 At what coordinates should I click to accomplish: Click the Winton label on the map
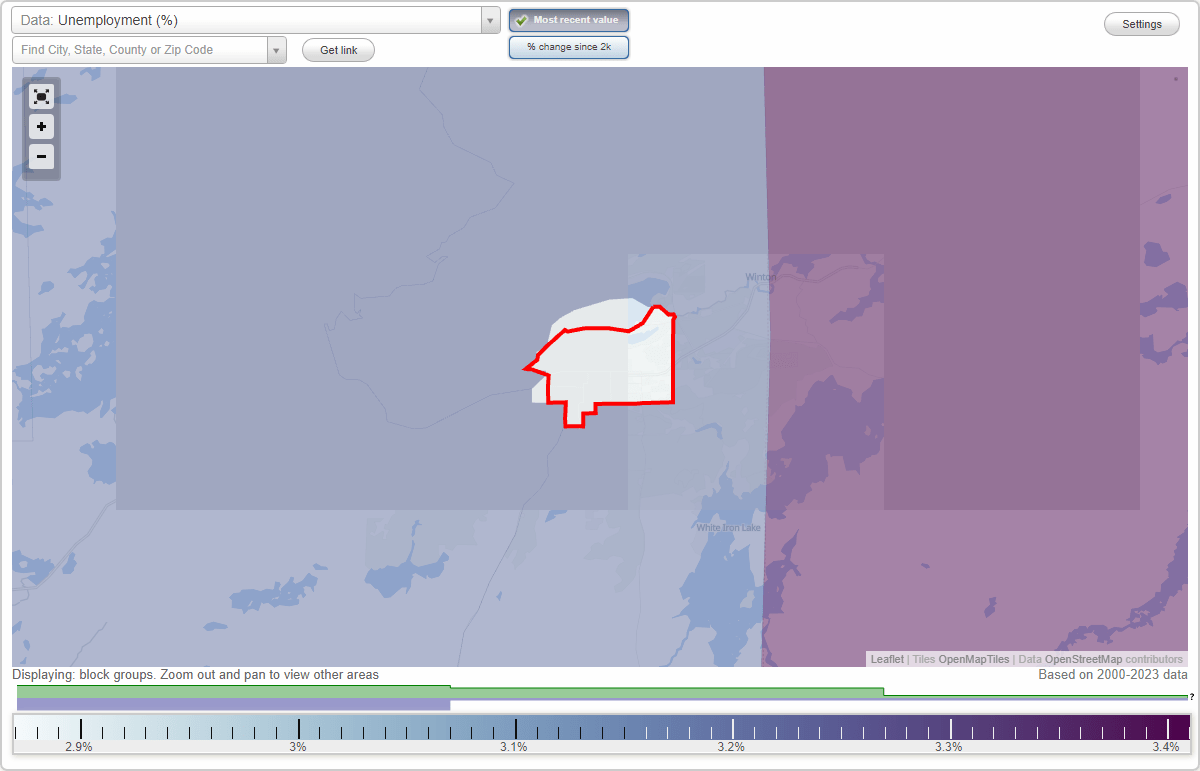760,277
